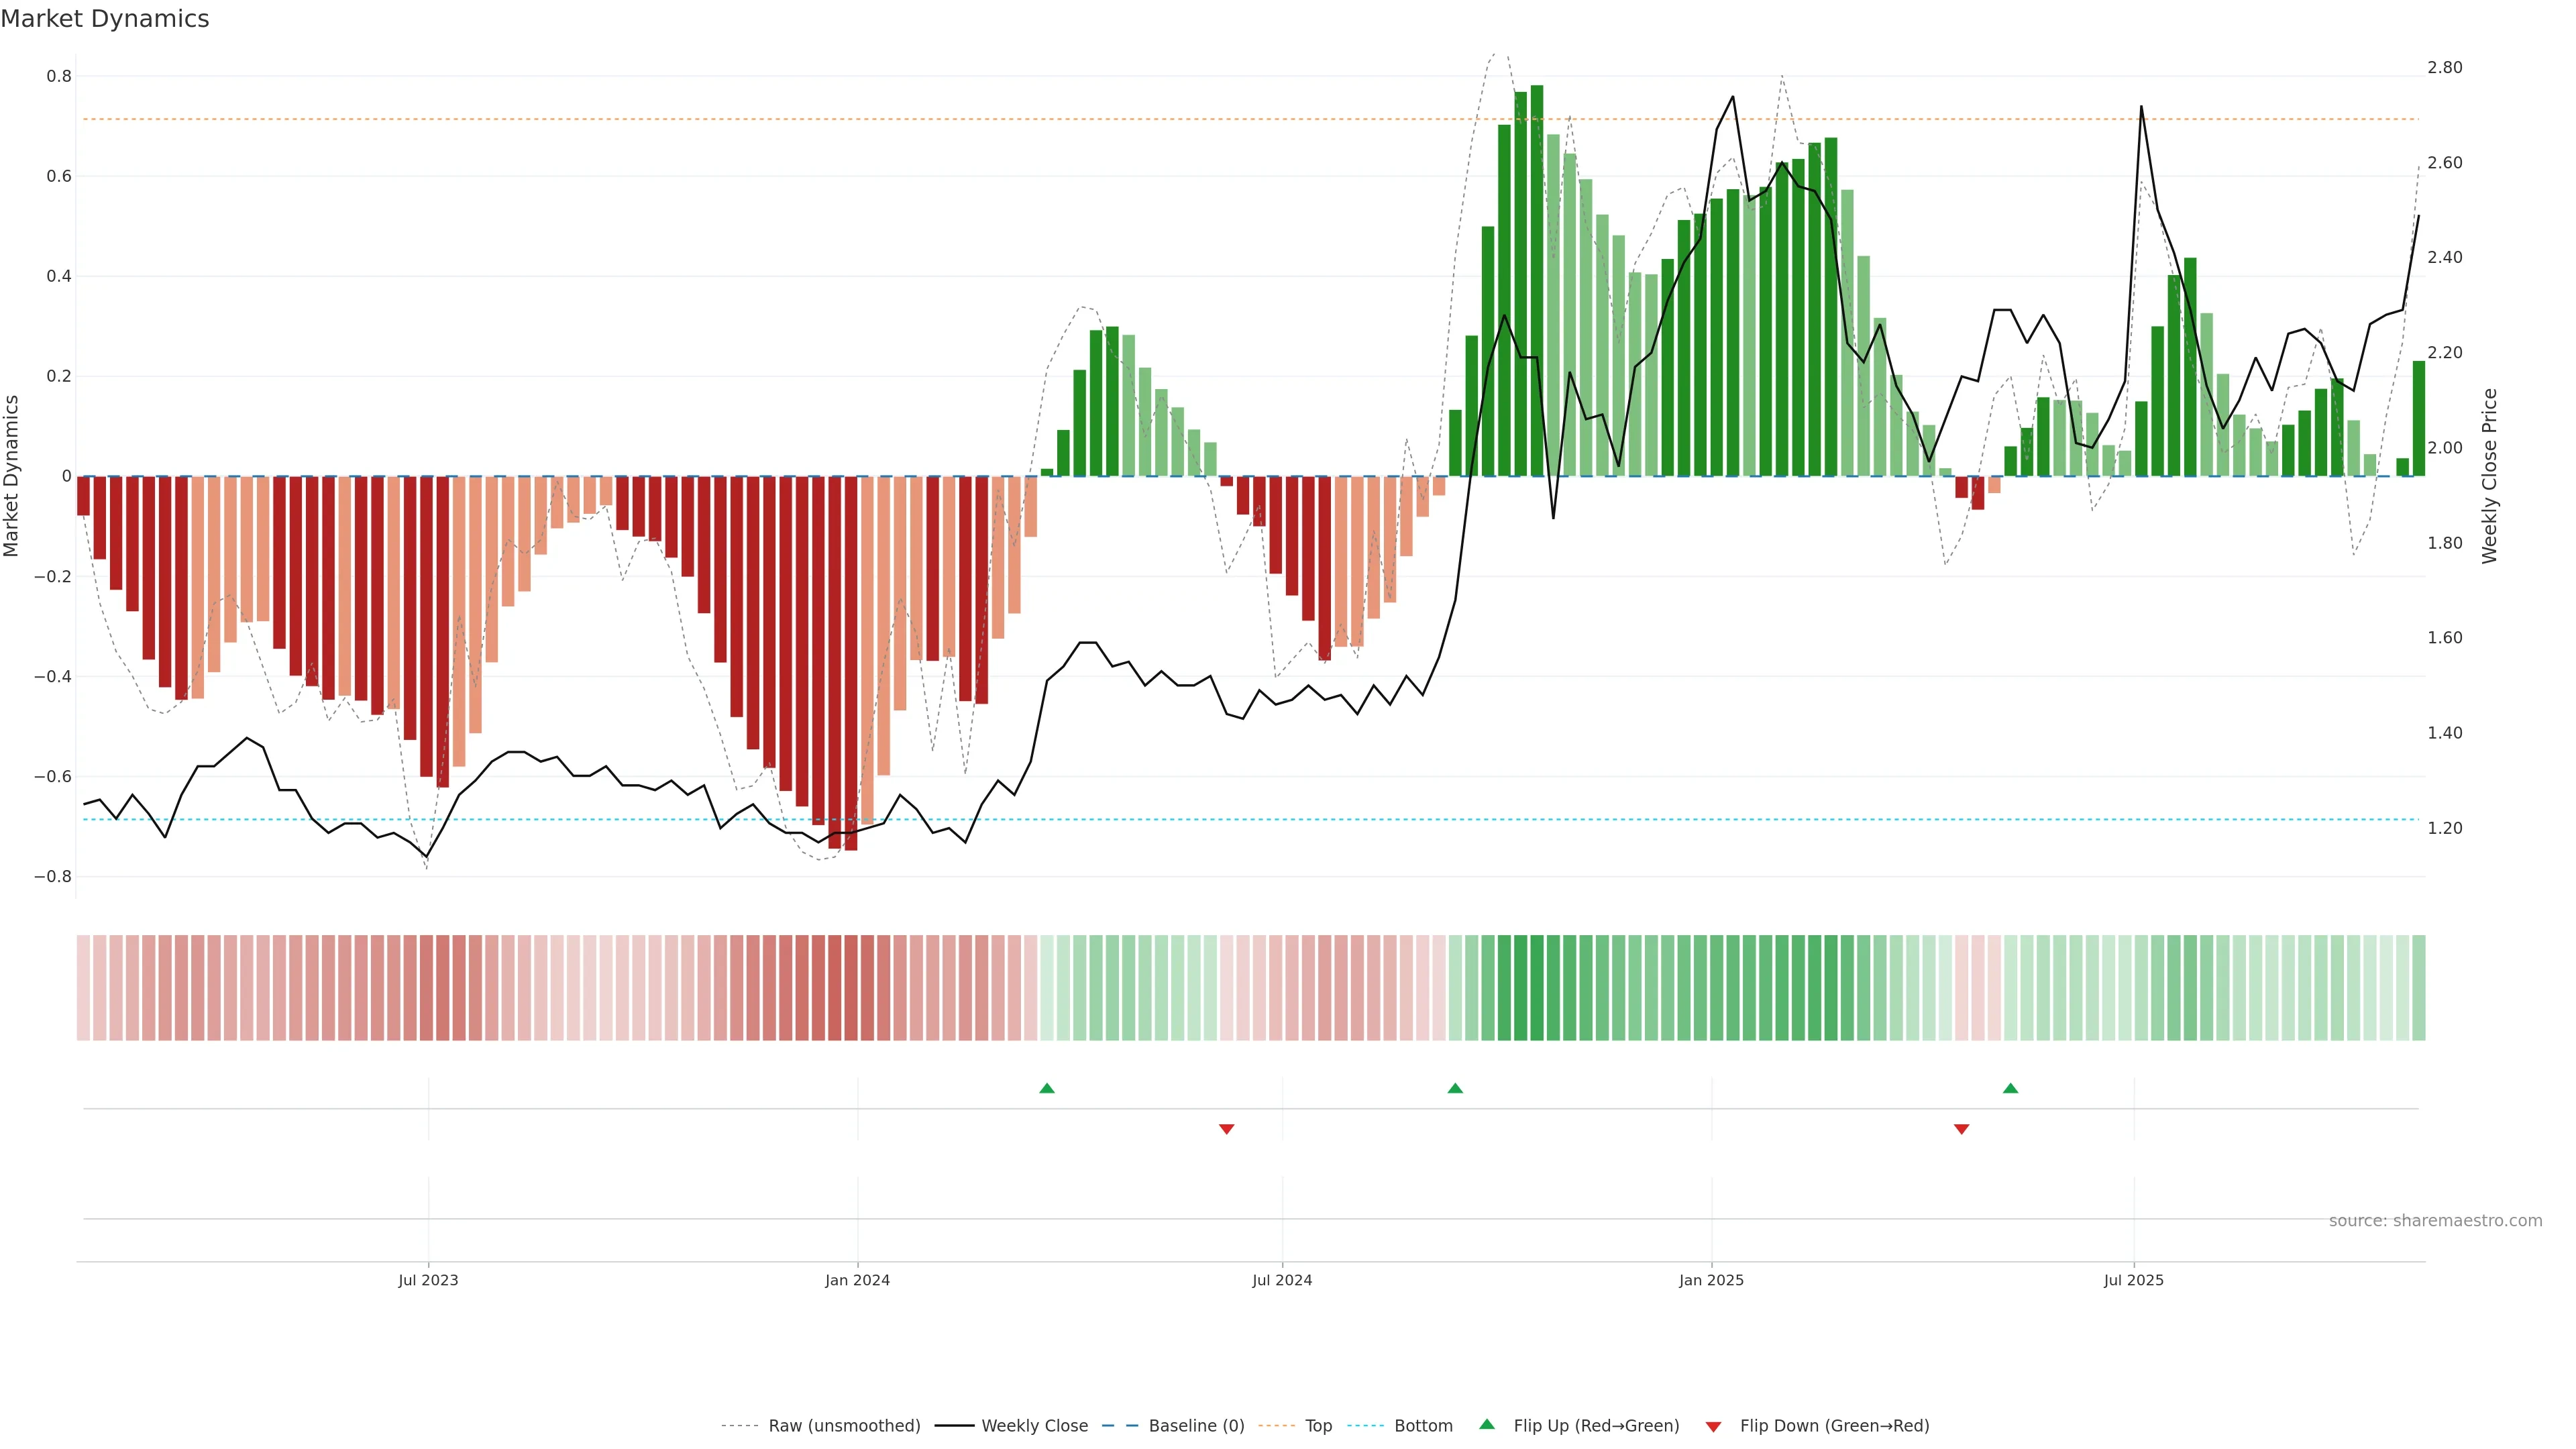Image resolution: width=2576 pixels, height=1449 pixels.
Task: Click Flip Up legend triangle icon
Action: point(1487,1424)
